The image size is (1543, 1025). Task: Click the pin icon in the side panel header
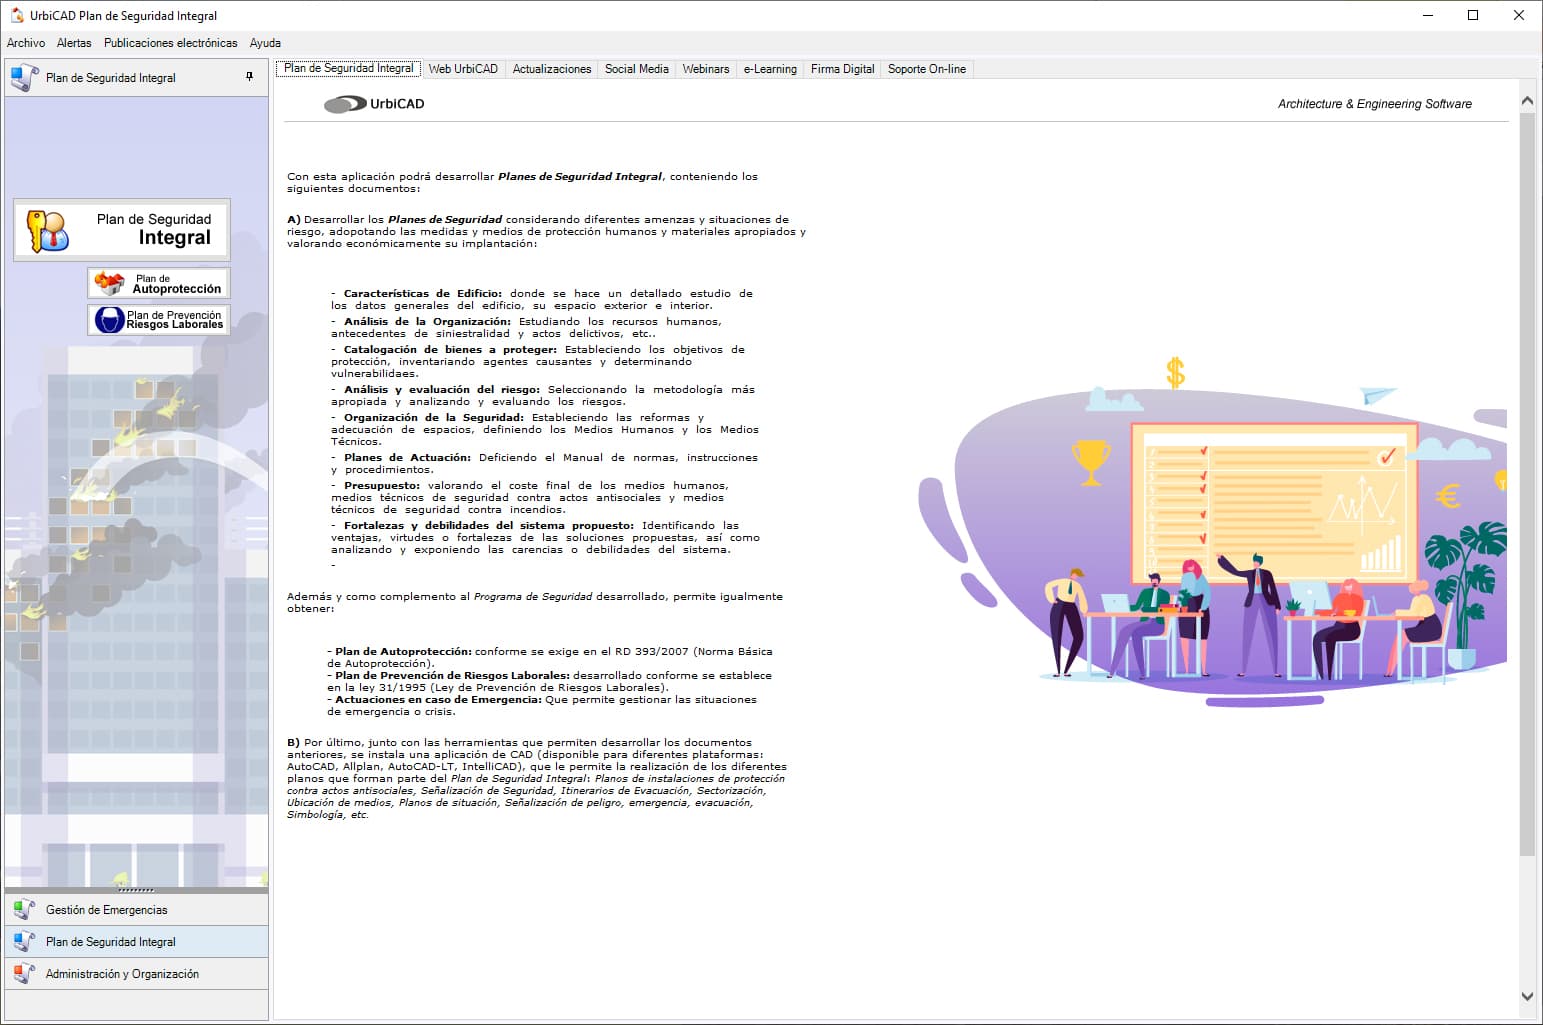249,77
